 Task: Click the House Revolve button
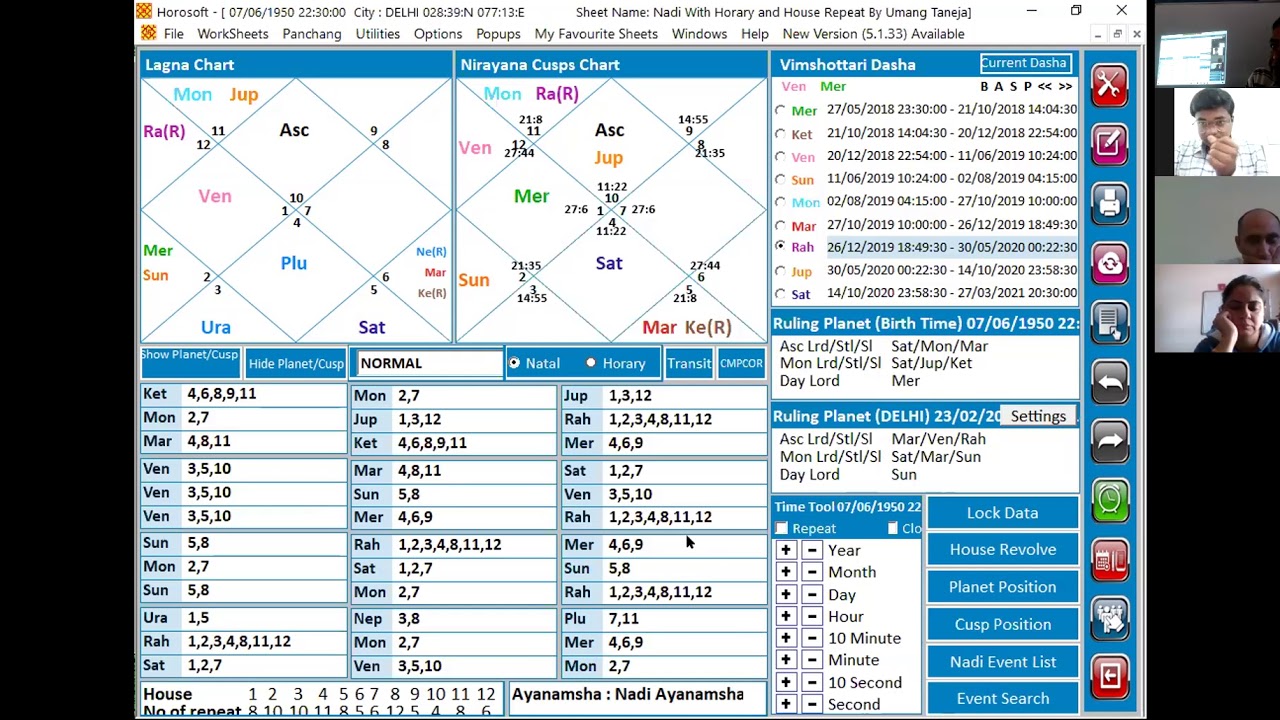coord(1002,549)
